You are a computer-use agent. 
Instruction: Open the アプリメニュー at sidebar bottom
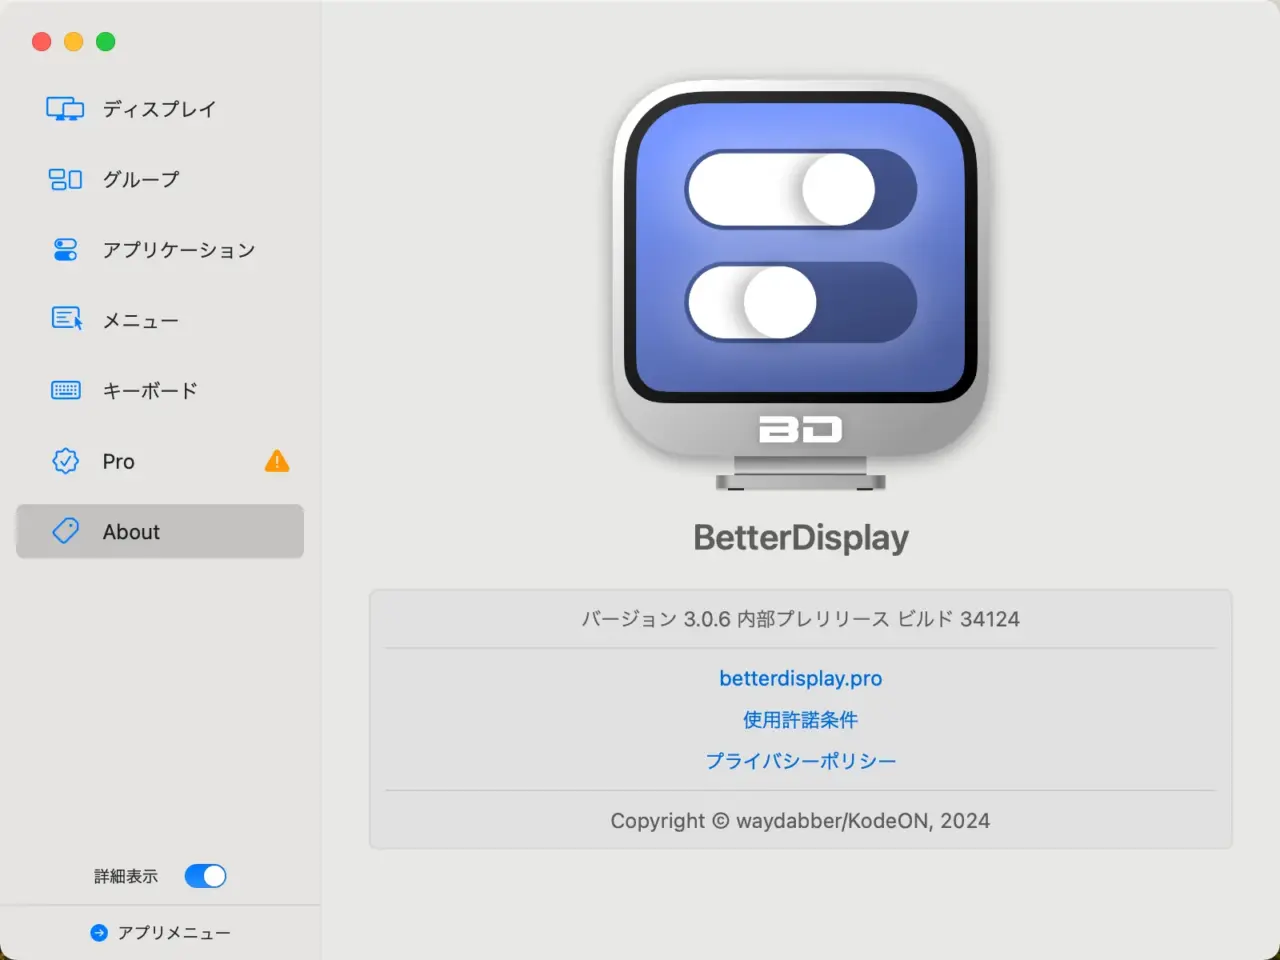(160, 933)
